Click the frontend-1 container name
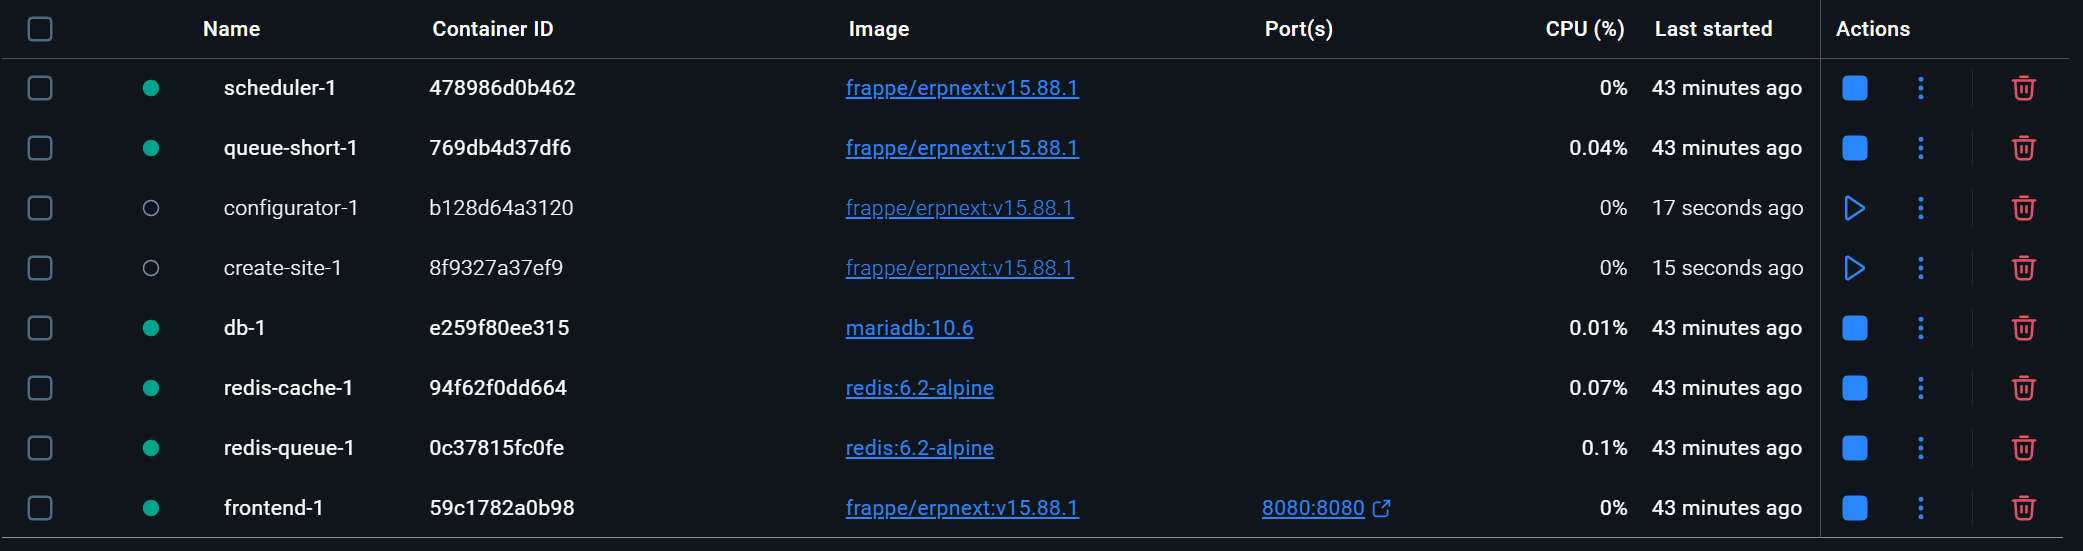Viewport: 2083px width, 551px height. (273, 508)
